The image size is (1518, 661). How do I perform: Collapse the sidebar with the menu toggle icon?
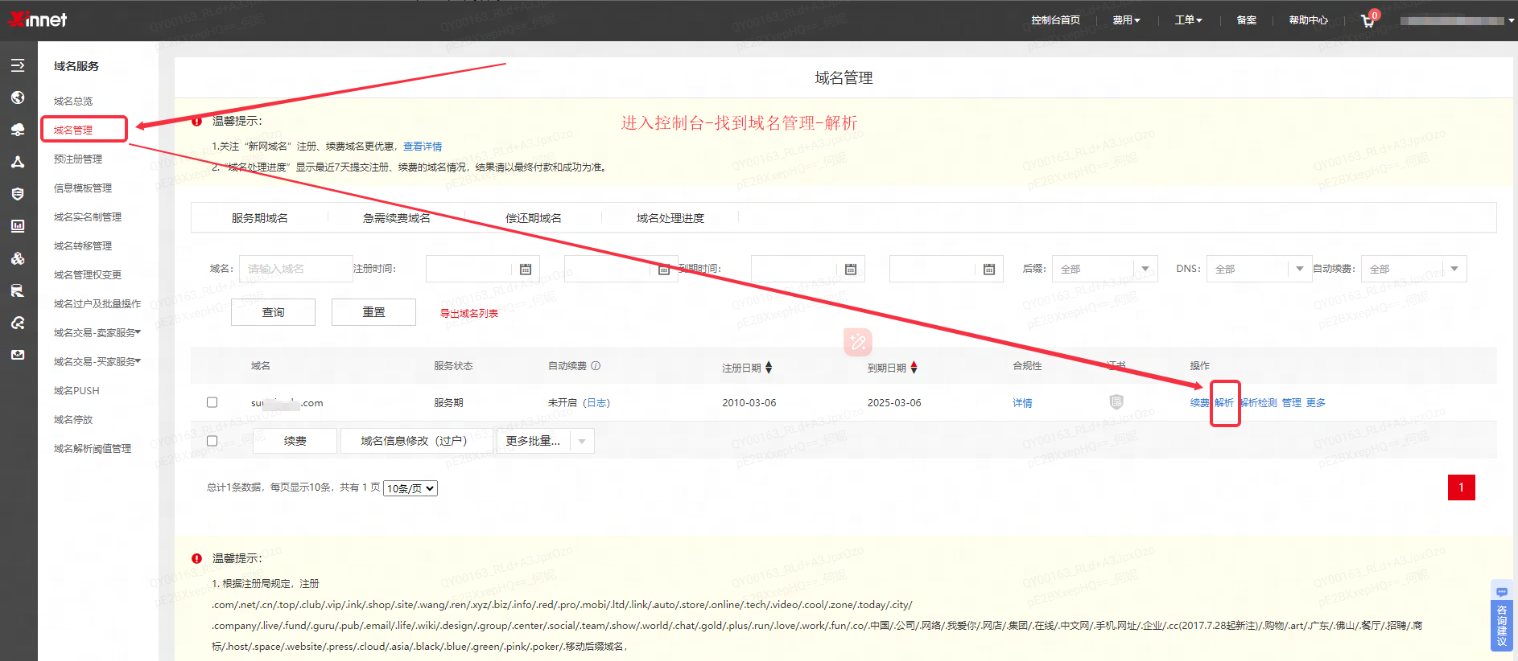pos(17,66)
